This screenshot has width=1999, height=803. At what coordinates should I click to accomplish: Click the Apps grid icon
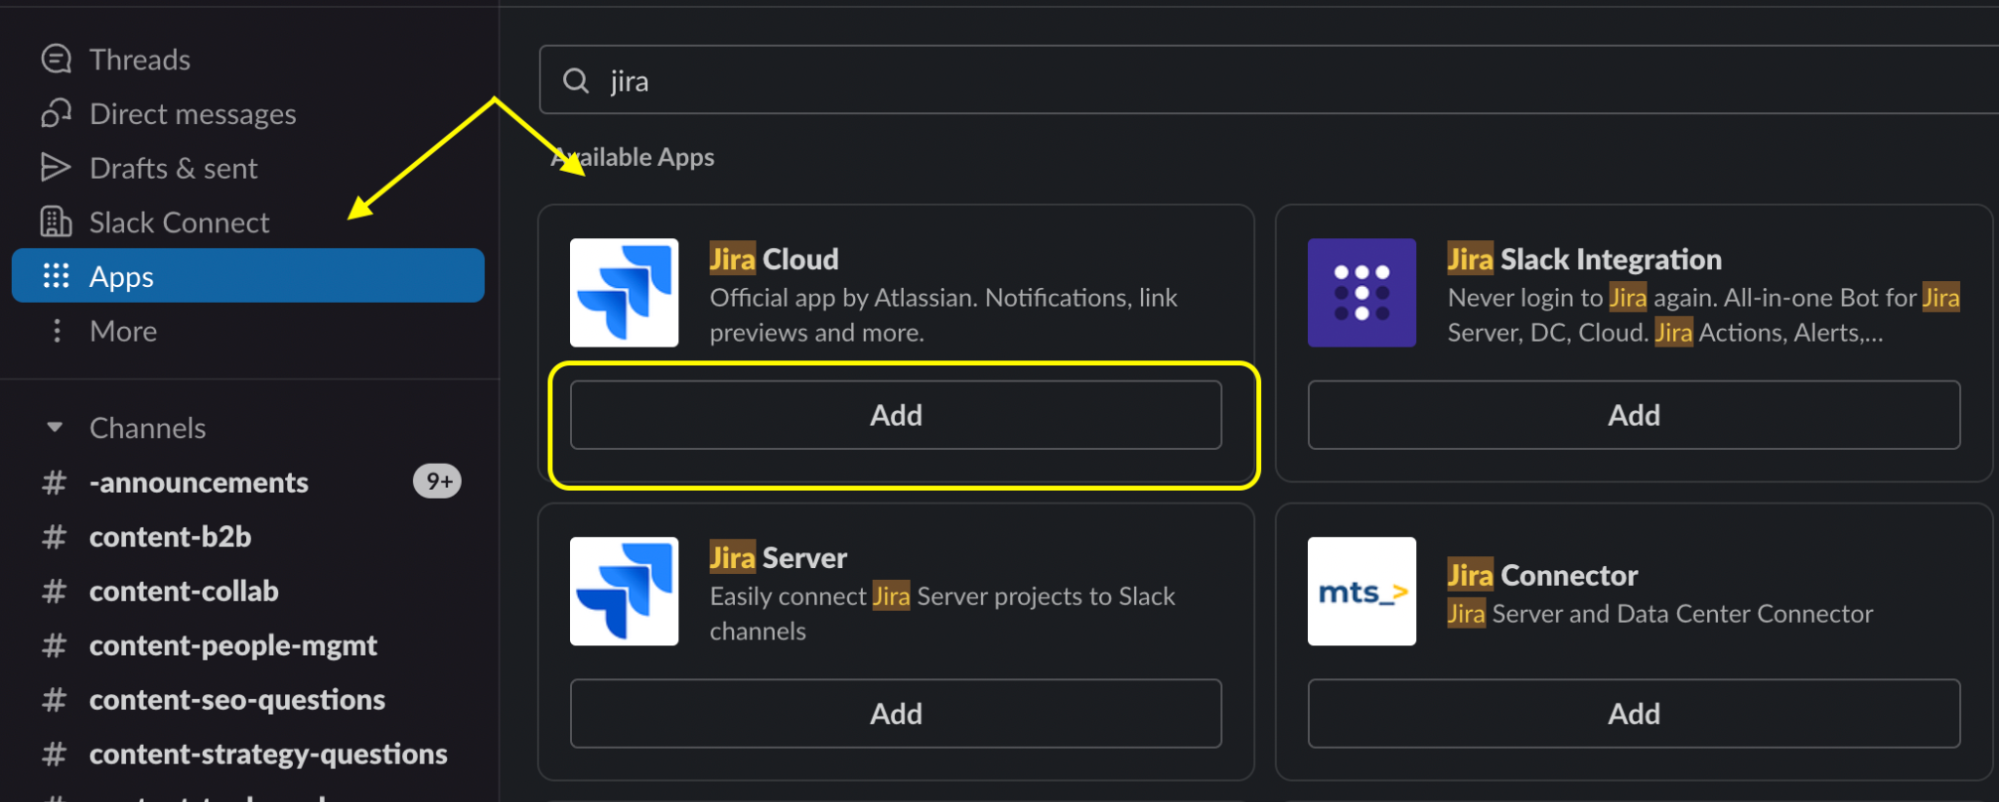[56, 276]
